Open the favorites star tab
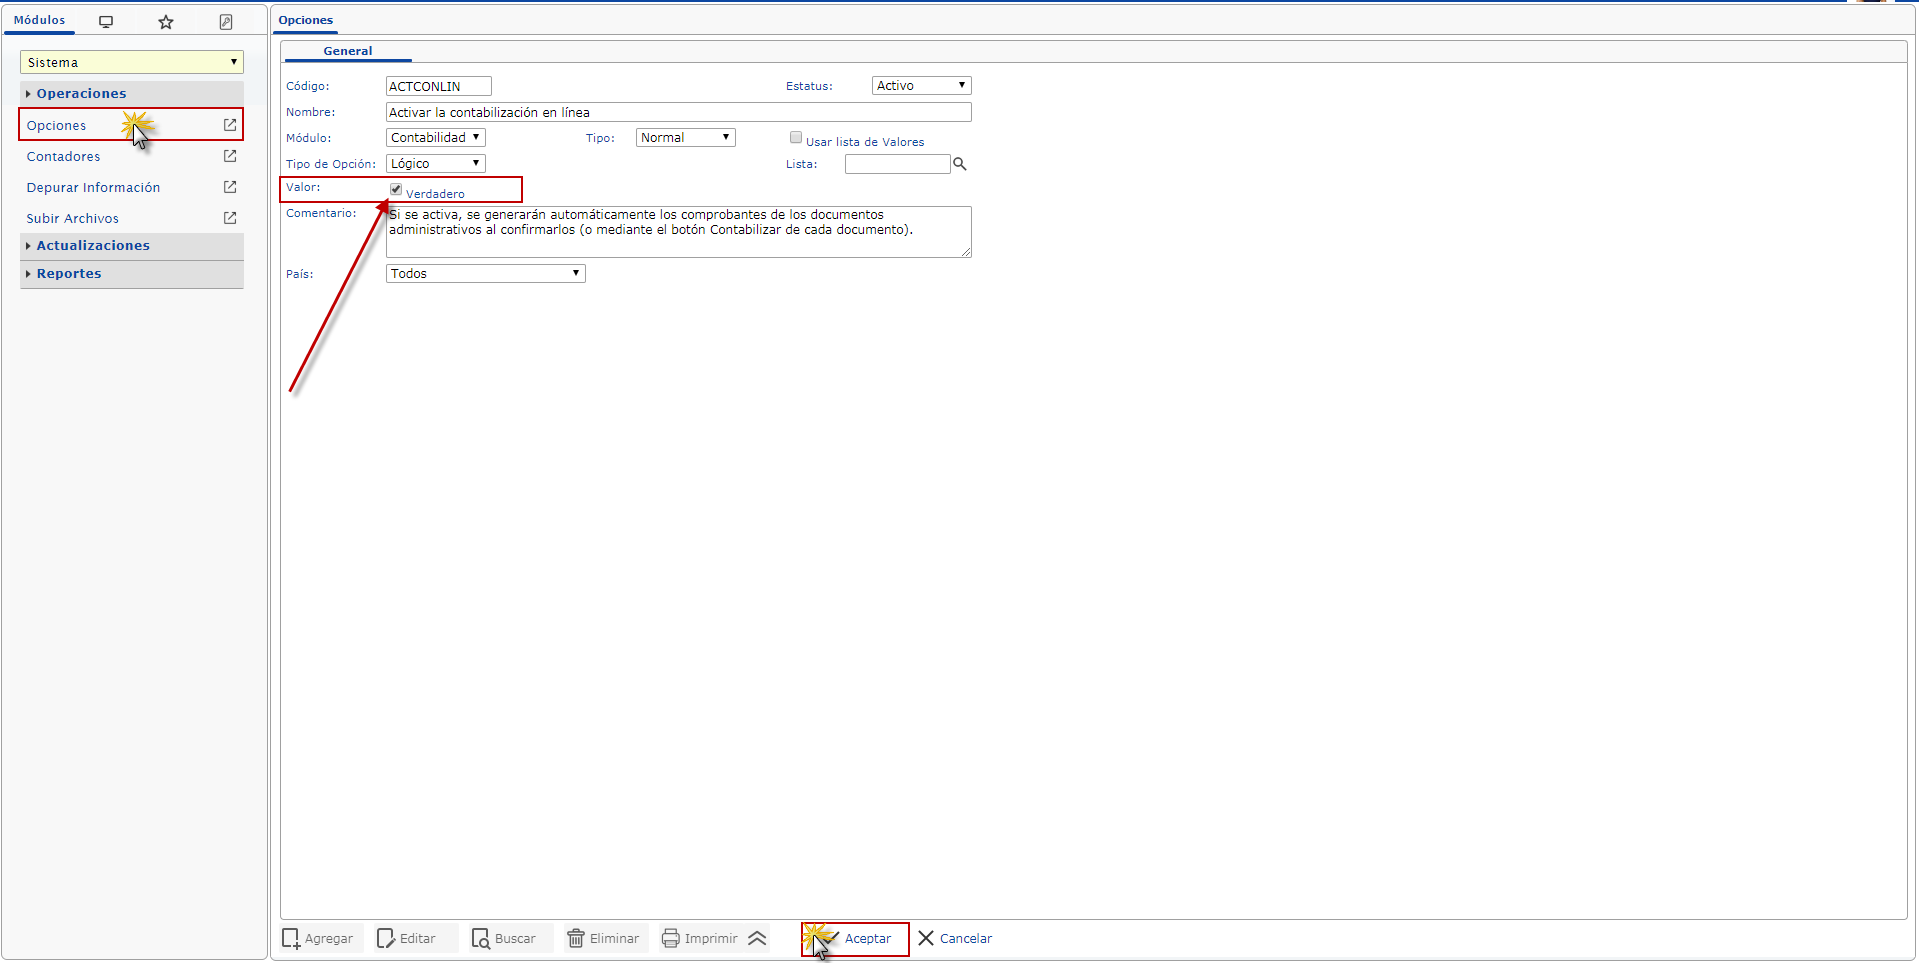 166,21
